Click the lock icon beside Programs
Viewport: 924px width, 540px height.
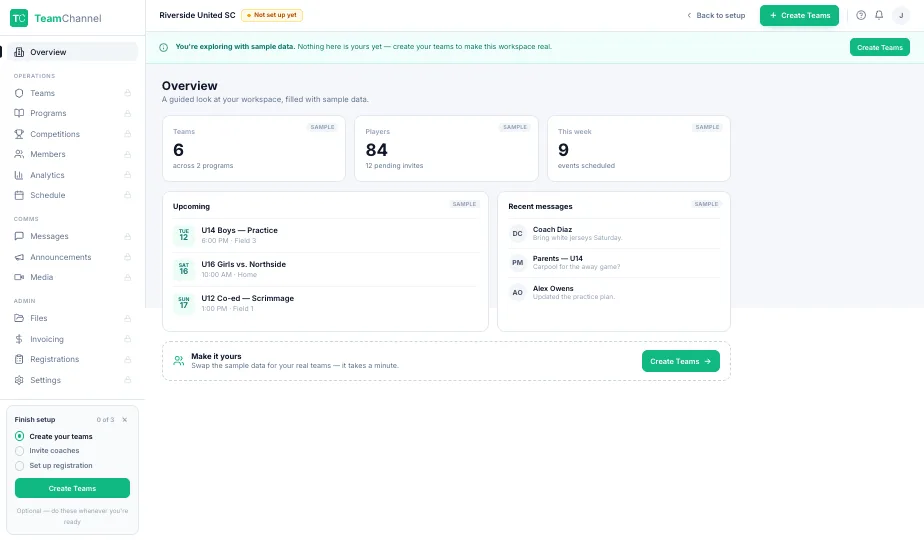(127, 113)
